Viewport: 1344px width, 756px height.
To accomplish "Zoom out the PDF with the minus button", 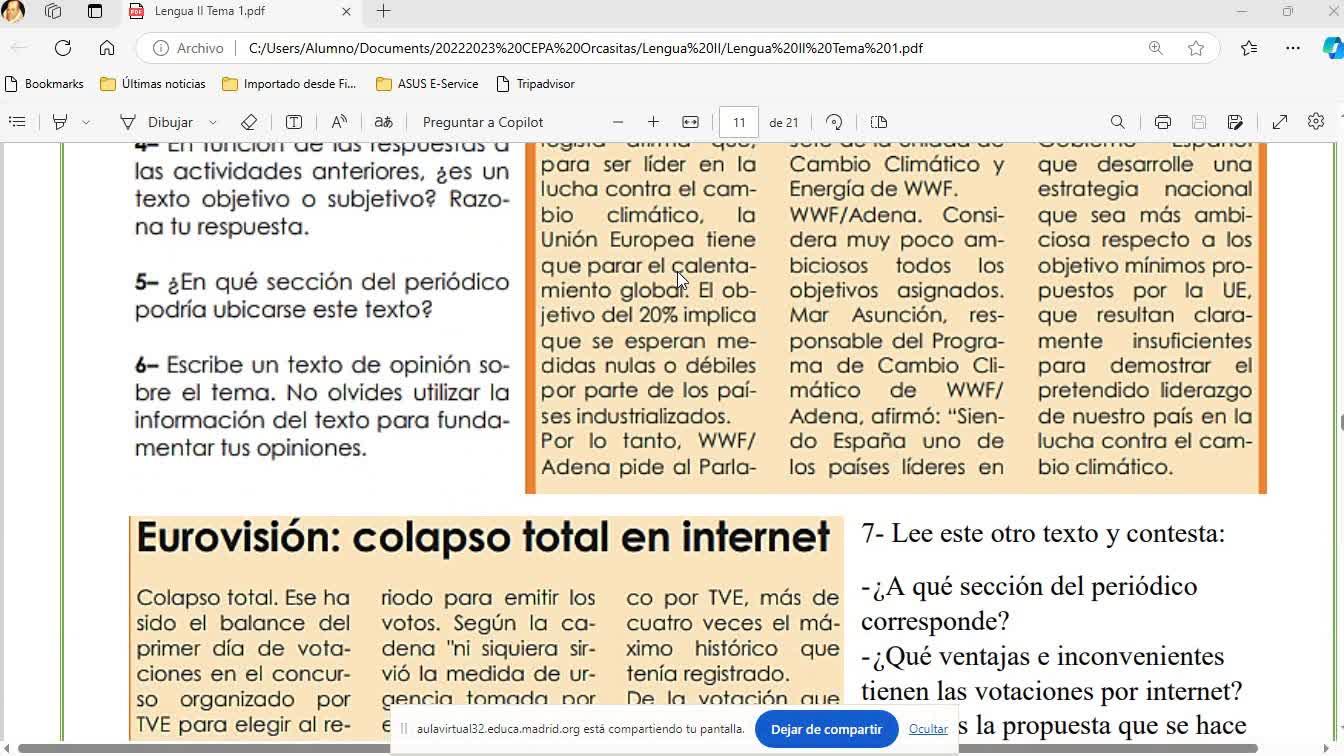I will coord(618,122).
